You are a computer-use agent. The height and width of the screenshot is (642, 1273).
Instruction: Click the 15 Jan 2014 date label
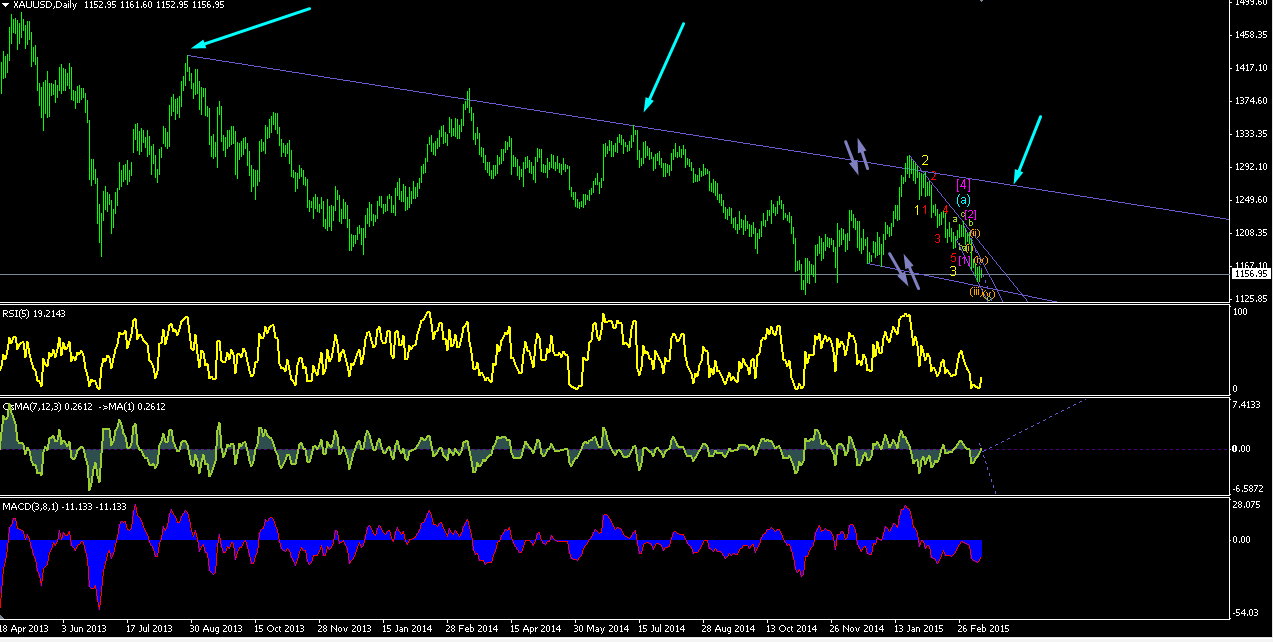coord(407,629)
